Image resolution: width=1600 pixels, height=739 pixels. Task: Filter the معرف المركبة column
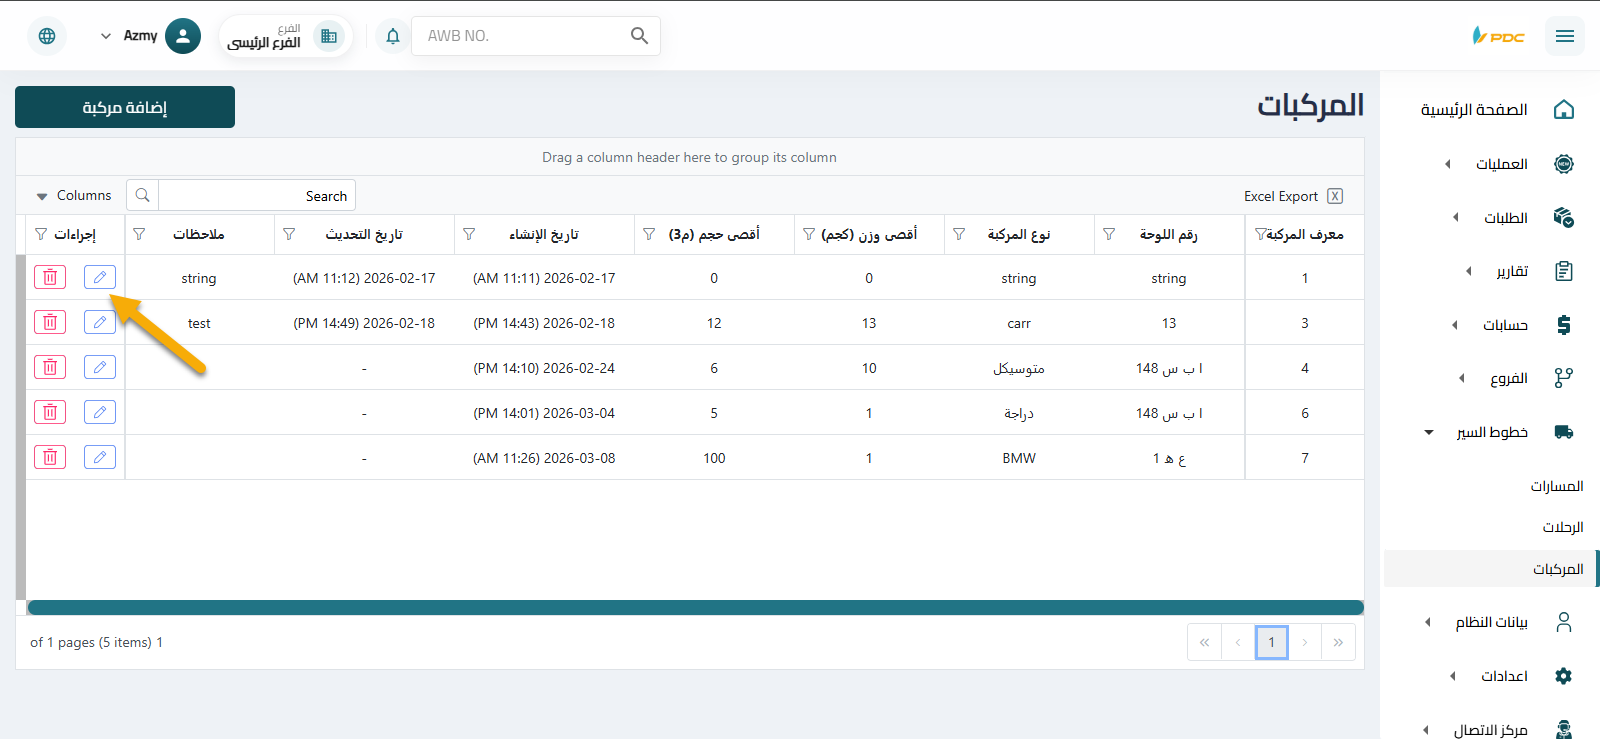tap(1261, 234)
